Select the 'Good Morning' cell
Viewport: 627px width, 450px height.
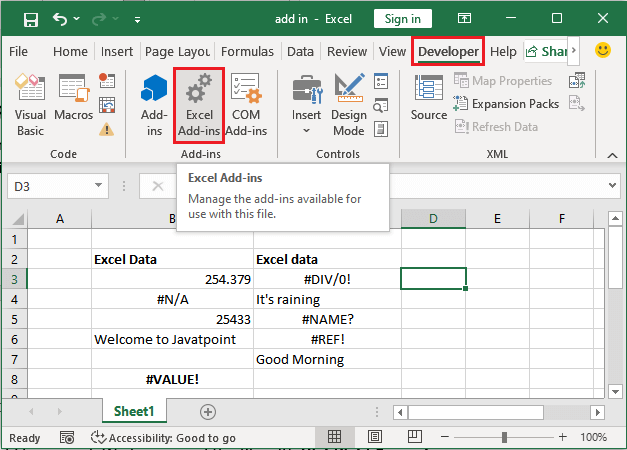click(327, 359)
